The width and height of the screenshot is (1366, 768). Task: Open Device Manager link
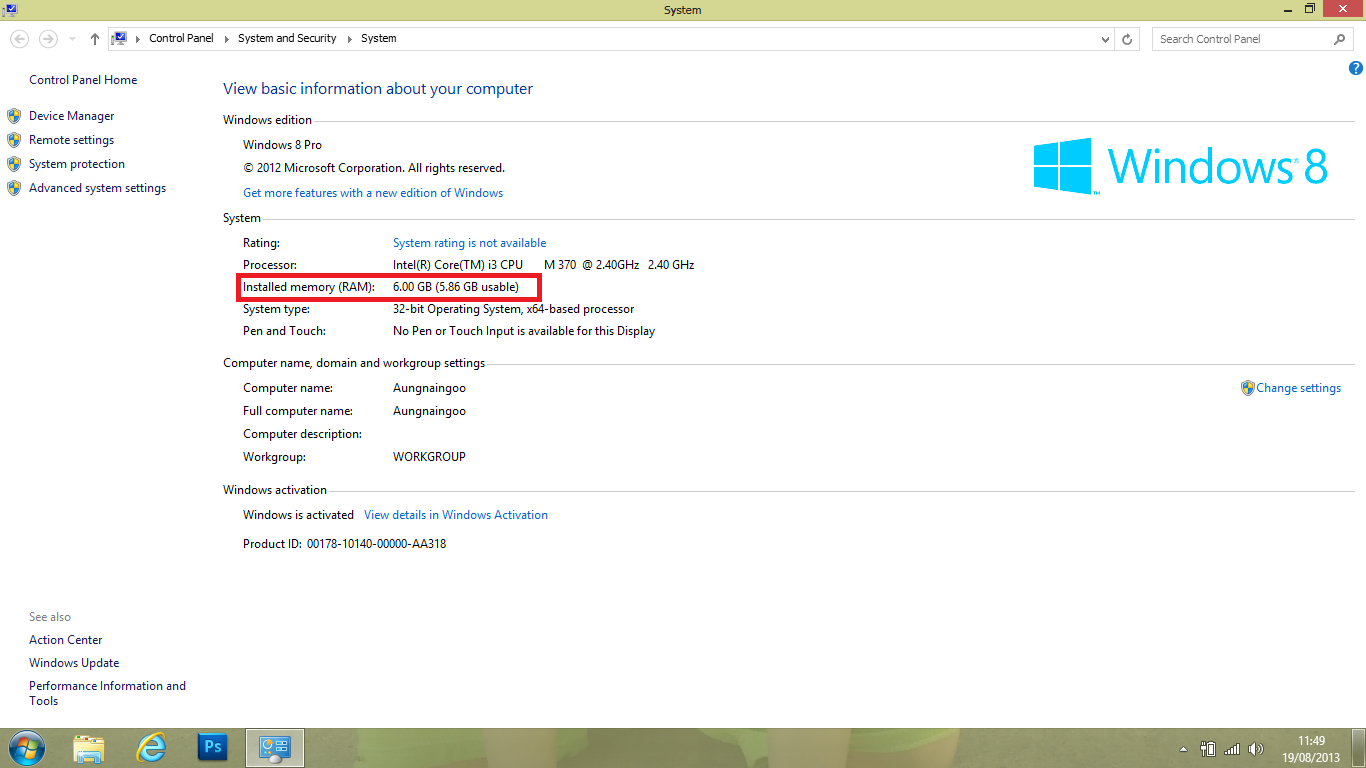click(x=72, y=116)
